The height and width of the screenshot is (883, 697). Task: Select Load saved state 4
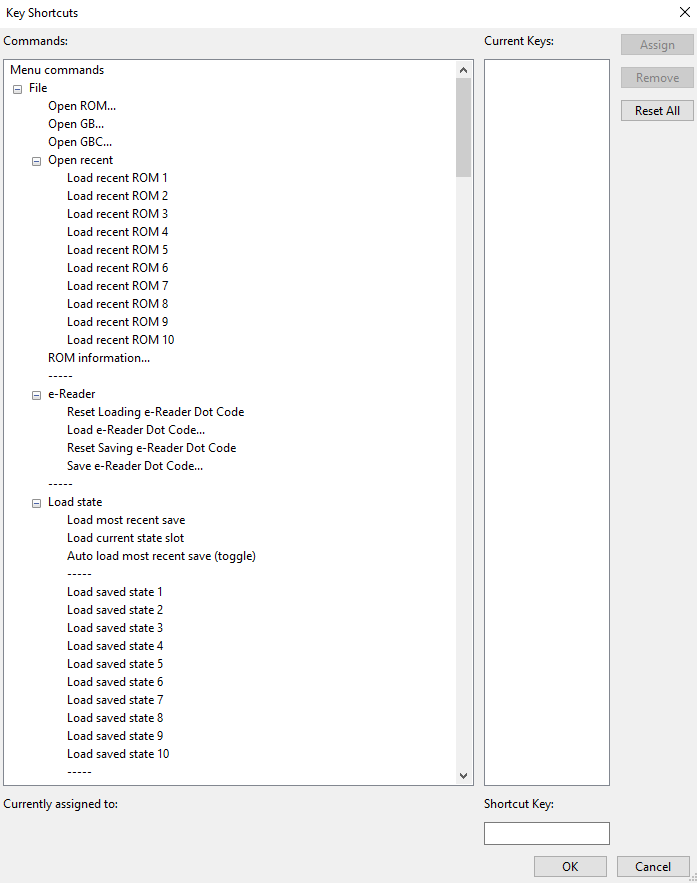(x=115, y=646)
